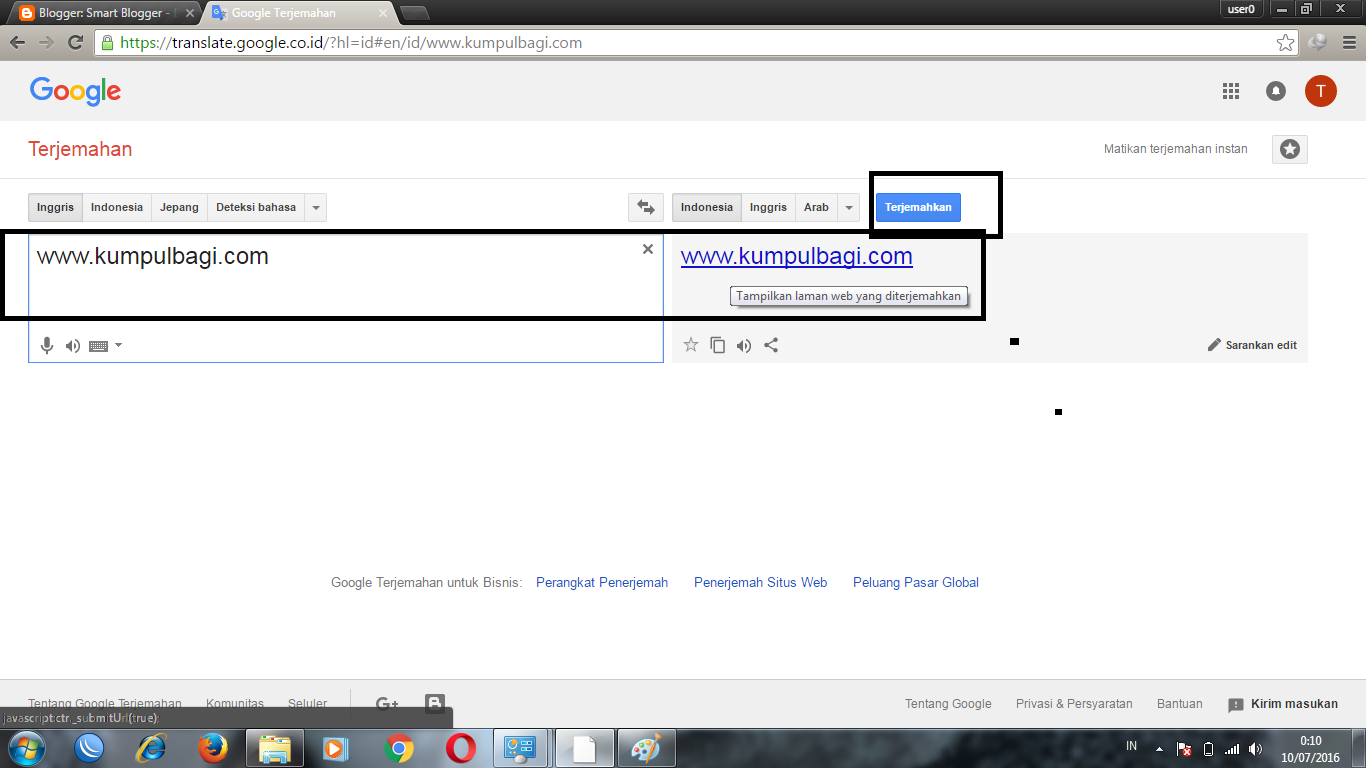Launch Opera from the taskbar
1366x768 pixels.
coord(461,748)
